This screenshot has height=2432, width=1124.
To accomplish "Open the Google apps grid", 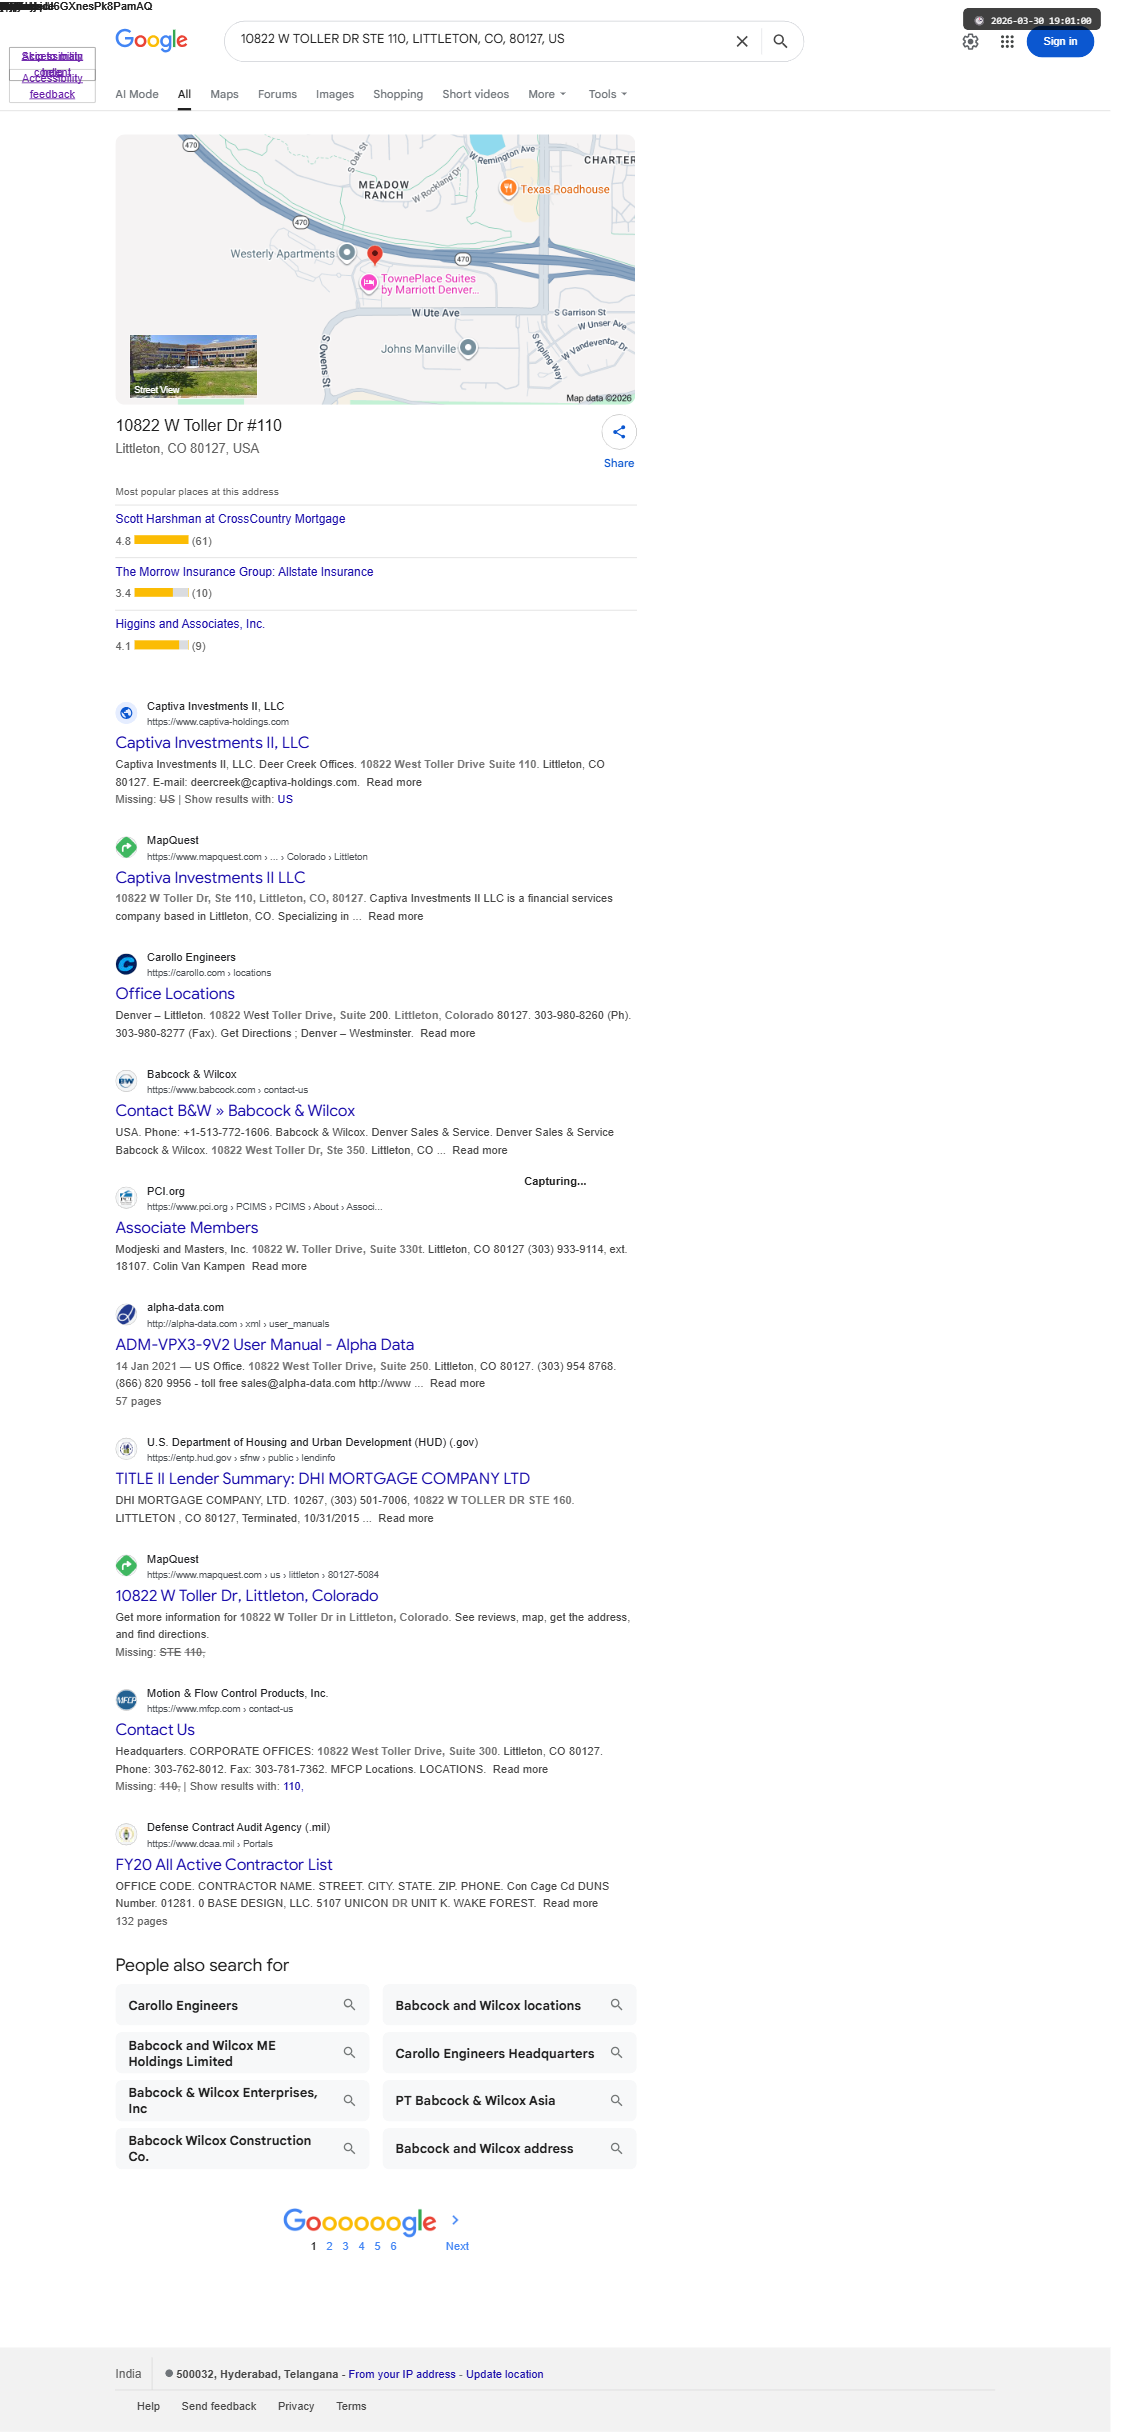I will coord(1007,42).
